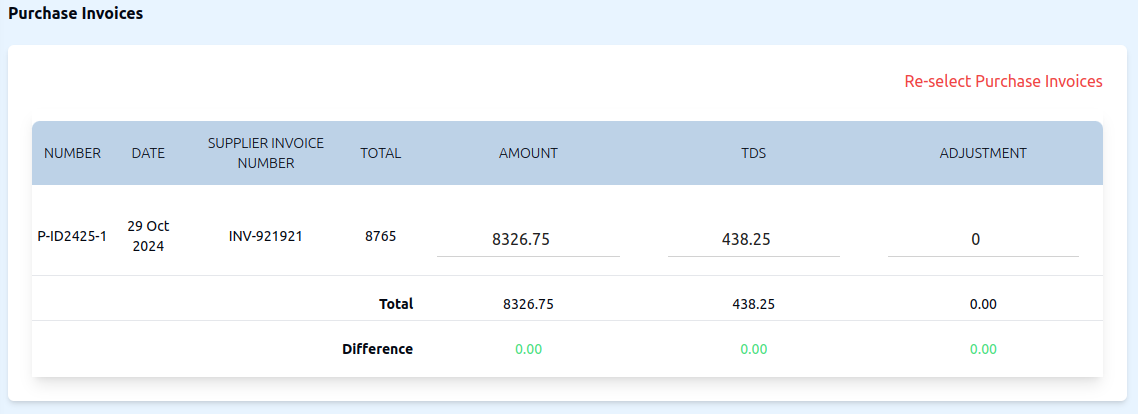This screenshot has height=414, width=1138.
Task: Click the AMOUNT column header
Action: point(528,153)
